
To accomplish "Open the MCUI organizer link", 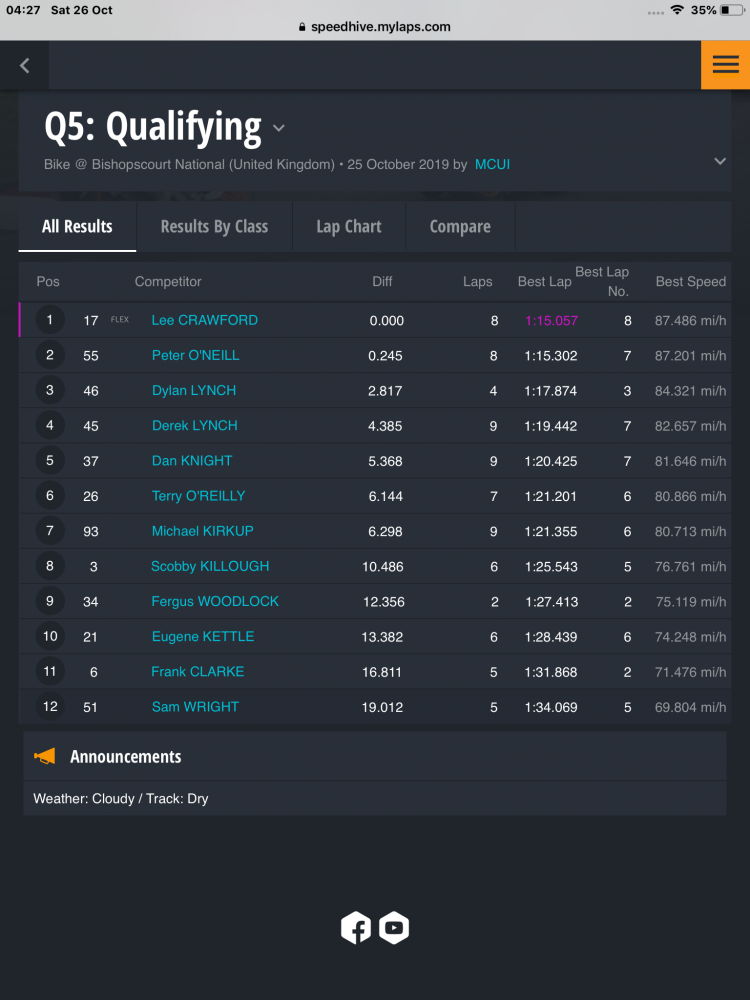I will (492, 165).
